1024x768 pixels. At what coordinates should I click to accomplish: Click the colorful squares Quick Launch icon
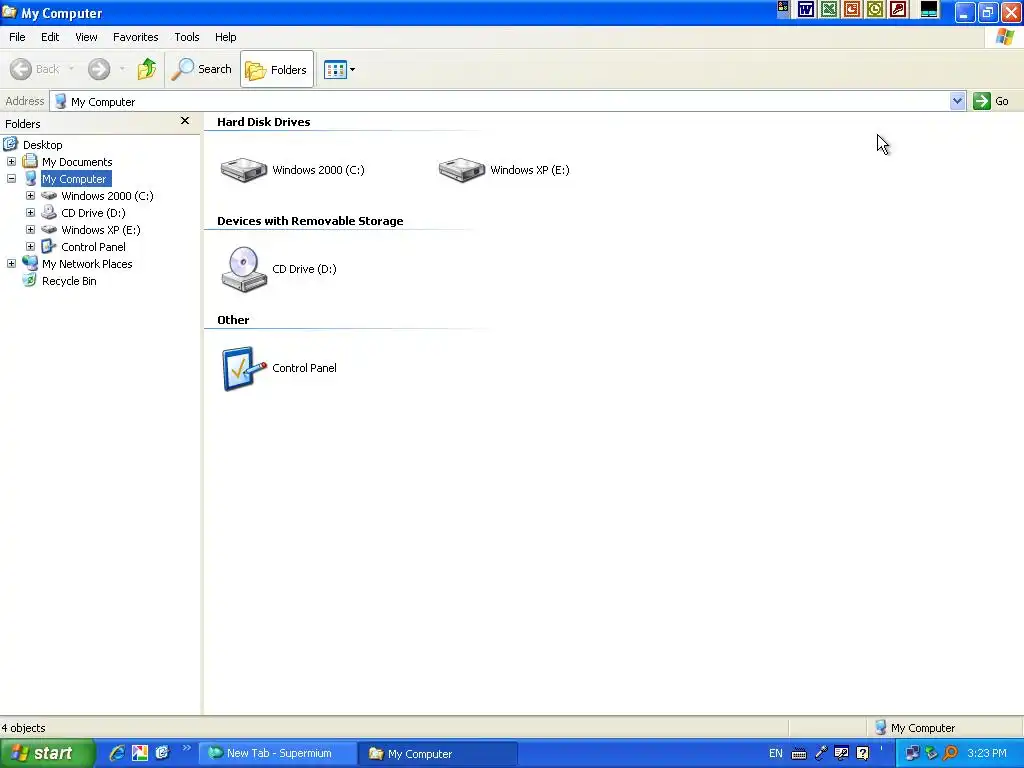point(140,753)
